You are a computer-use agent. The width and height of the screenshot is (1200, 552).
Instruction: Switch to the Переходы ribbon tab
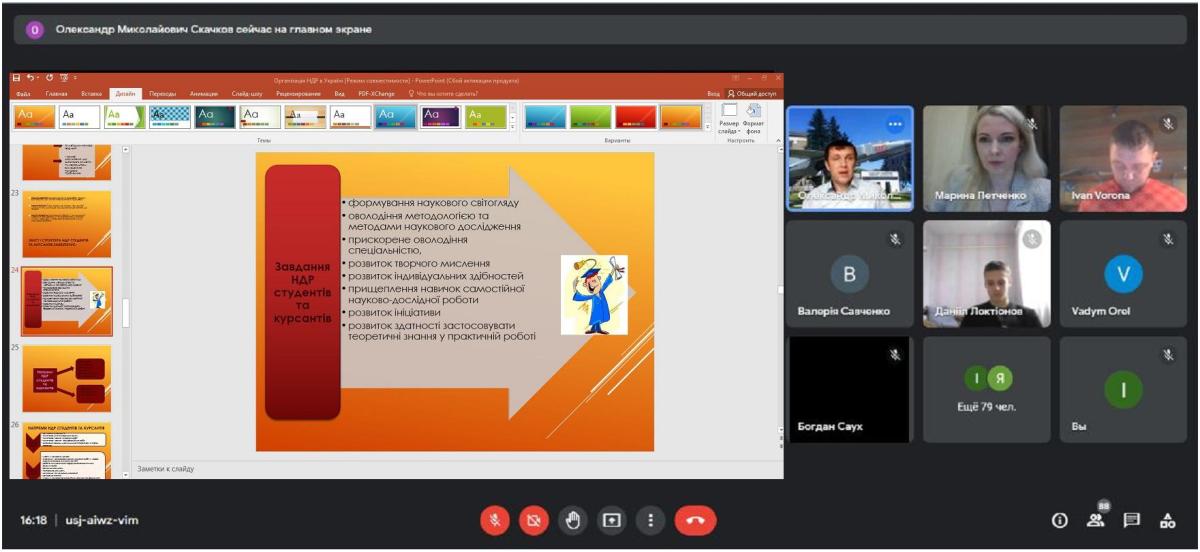pyautogui.click(x=163, y=93)
